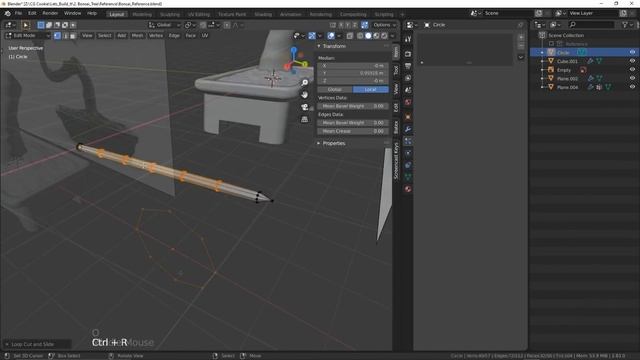Click the mesh data icon beside Circle in the outliner
This screenshot has height=360, width=640.
[x=582, y=52]
